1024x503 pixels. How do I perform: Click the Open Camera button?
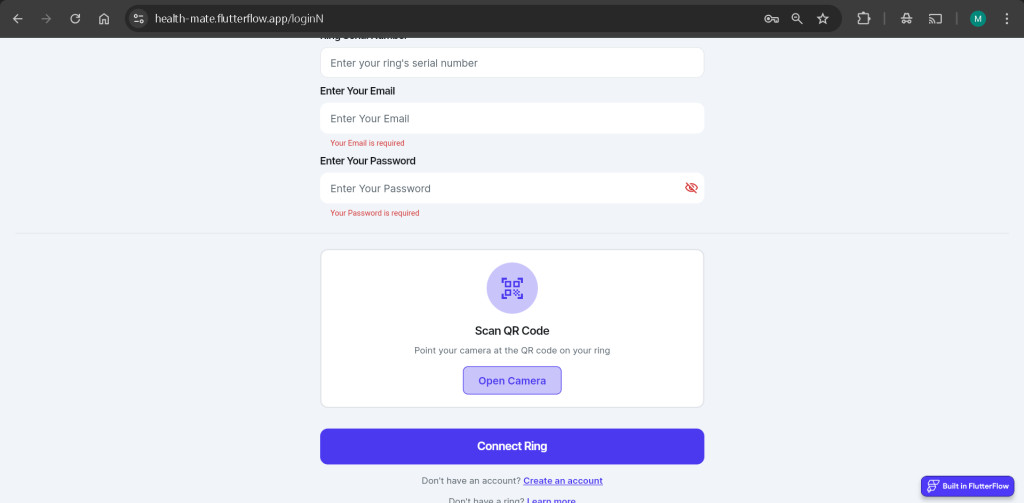(512, 381)
